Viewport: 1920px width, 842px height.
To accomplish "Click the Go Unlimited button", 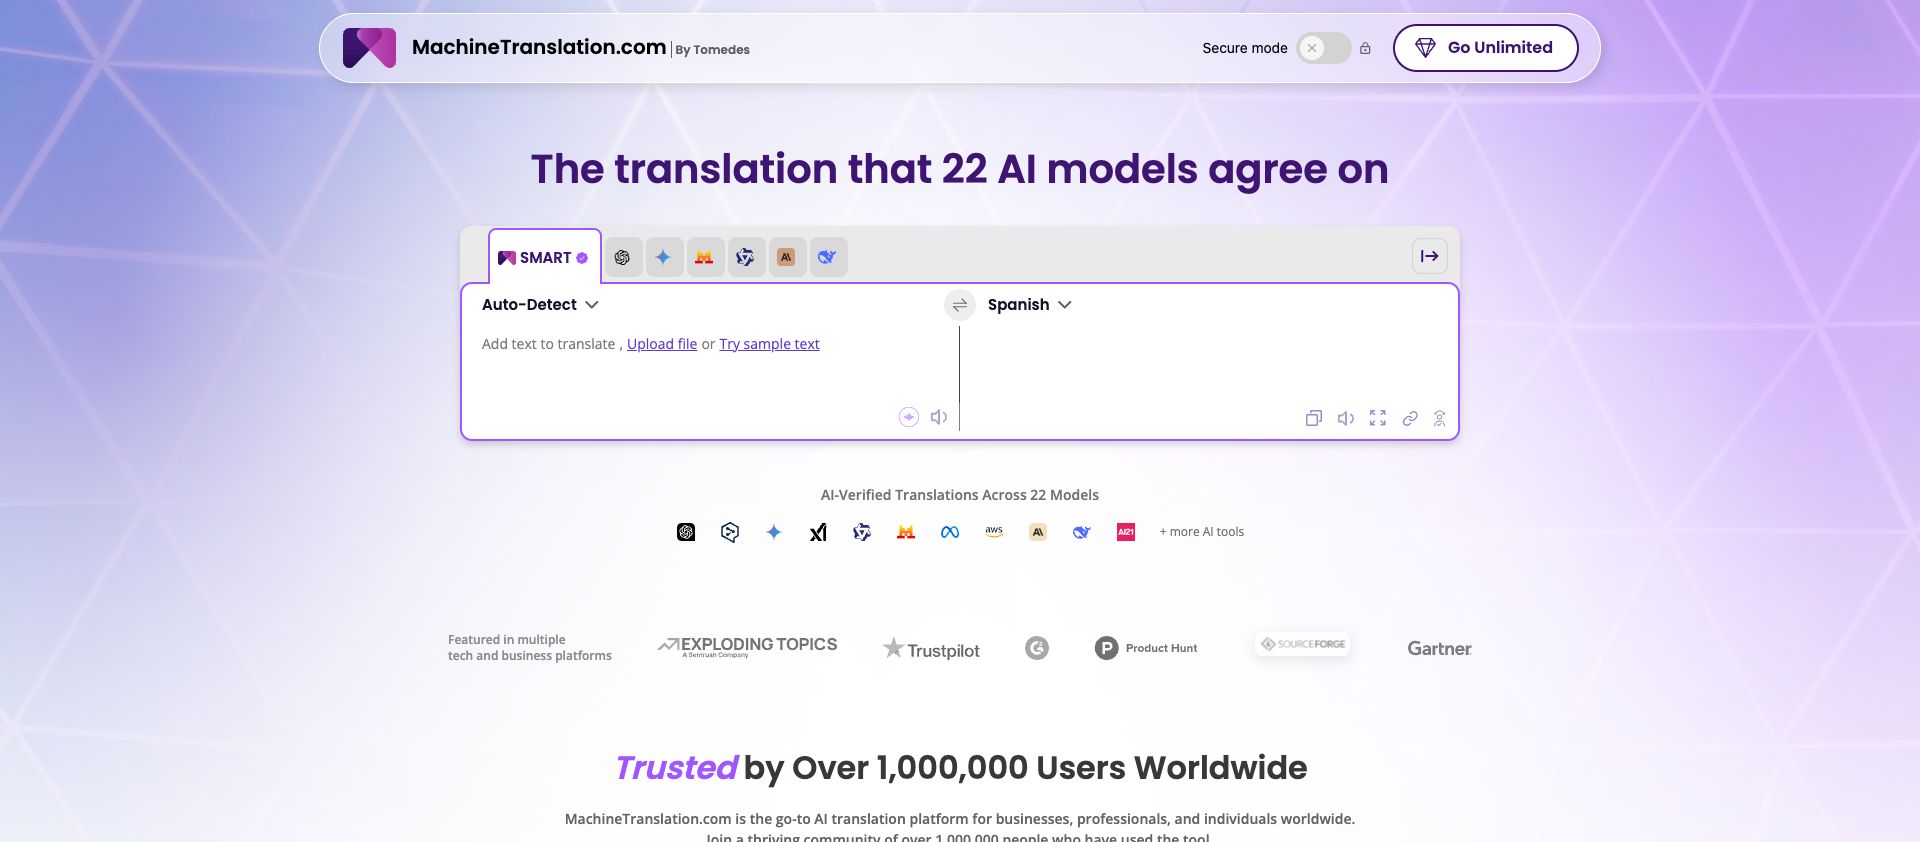I will [1485, 48].
